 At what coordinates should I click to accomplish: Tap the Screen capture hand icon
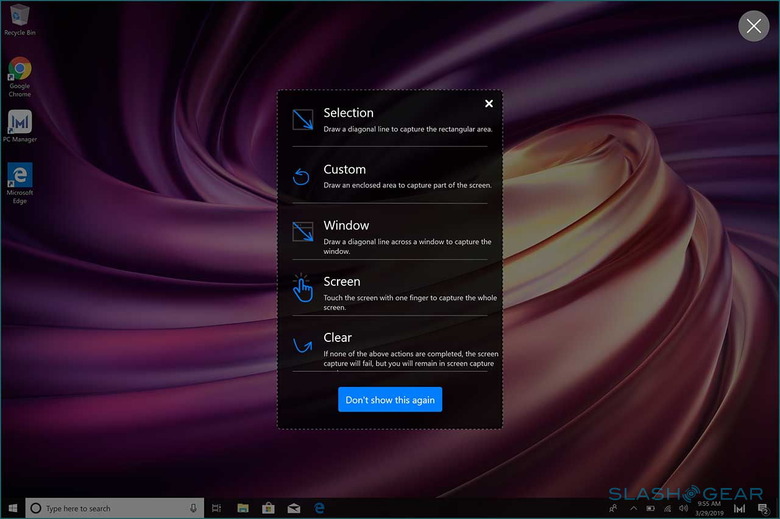pyautogui.click(x=302, y=289)
